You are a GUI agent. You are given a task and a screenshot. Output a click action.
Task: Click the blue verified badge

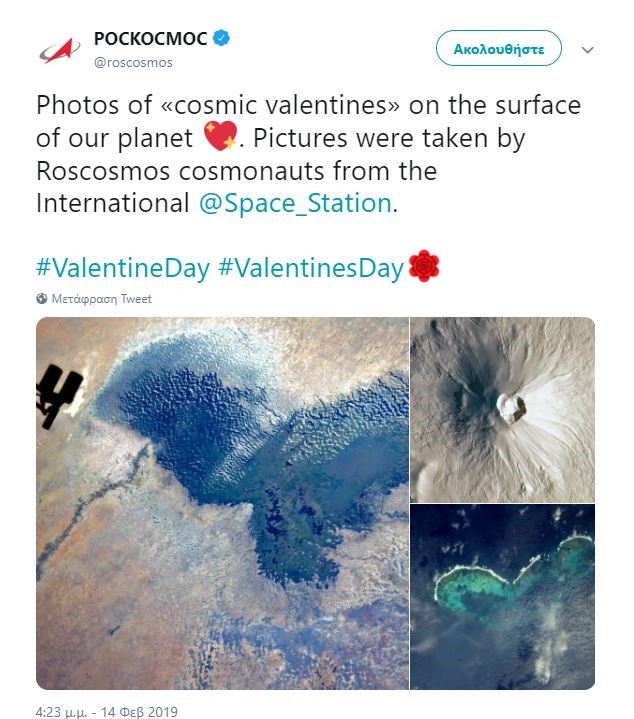pyautogui.click(x=222, y=39)
